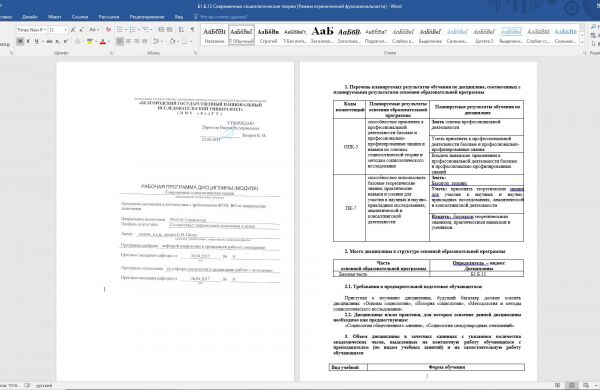Image resolution: width=600 pixels, height=390 pixels.
Task: Align text right
Action: (137, 41)
